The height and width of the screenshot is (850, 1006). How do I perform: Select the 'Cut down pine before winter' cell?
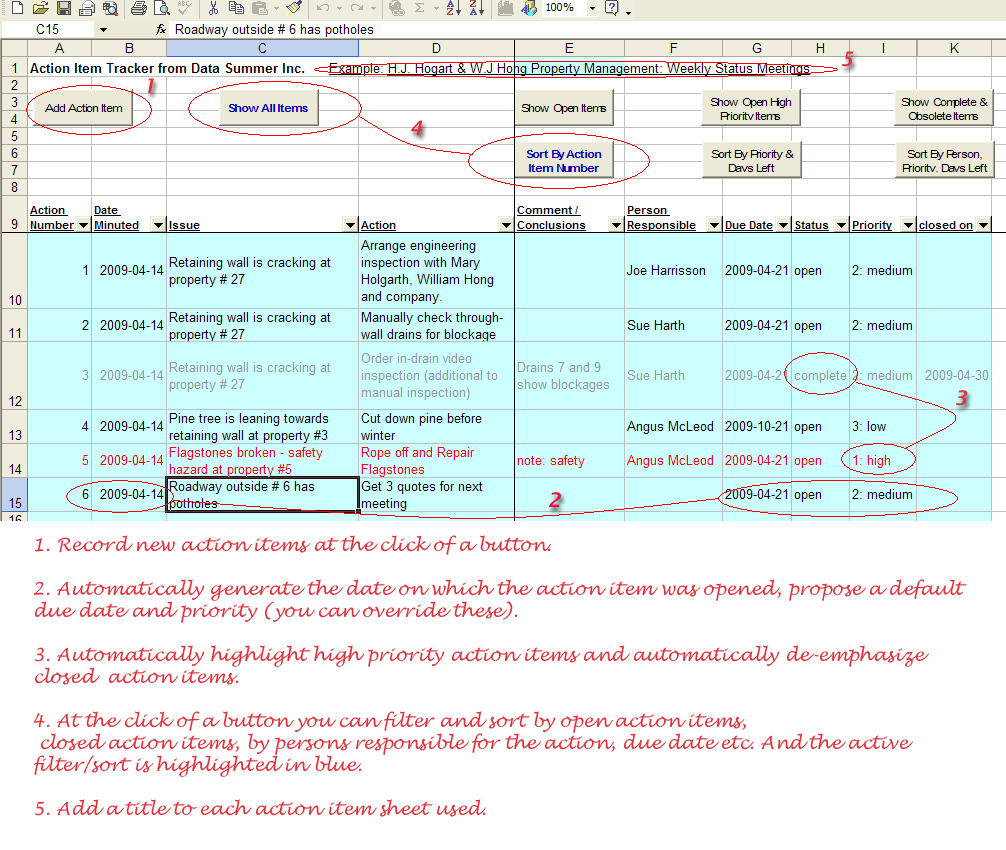(x=436, y=427)
